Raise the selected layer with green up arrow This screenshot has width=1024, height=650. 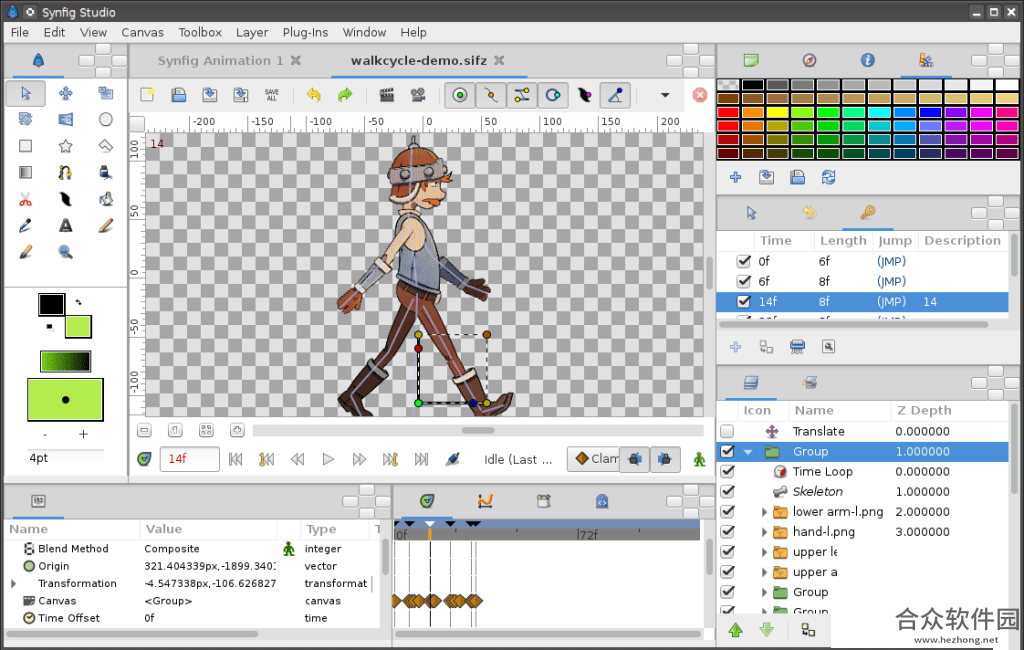pos(735,630)
